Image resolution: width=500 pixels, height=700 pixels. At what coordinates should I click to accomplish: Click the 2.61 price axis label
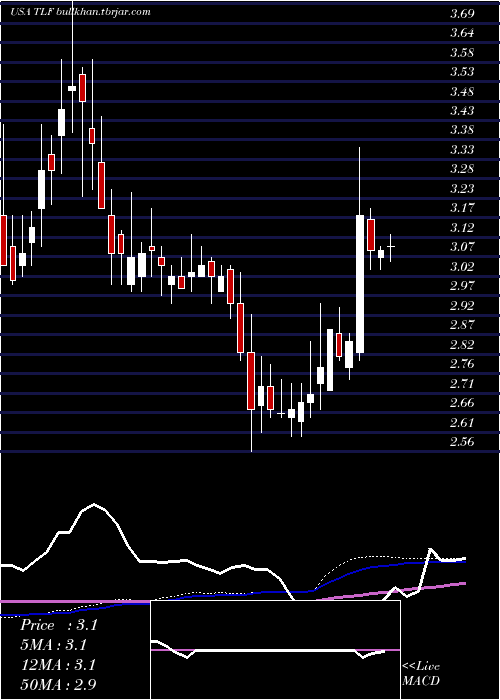pyautogui.click(x=462, y=422)
